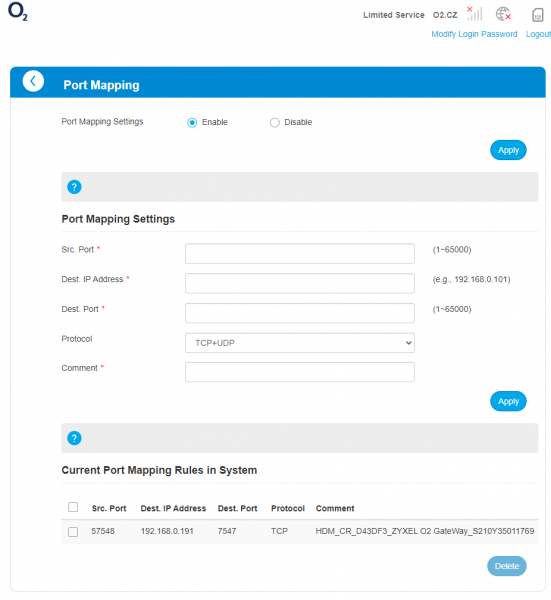The image size is (551, 600).
Task: Open help icon above Current Port Mapping Rules
Action: [x=74, y=438]
